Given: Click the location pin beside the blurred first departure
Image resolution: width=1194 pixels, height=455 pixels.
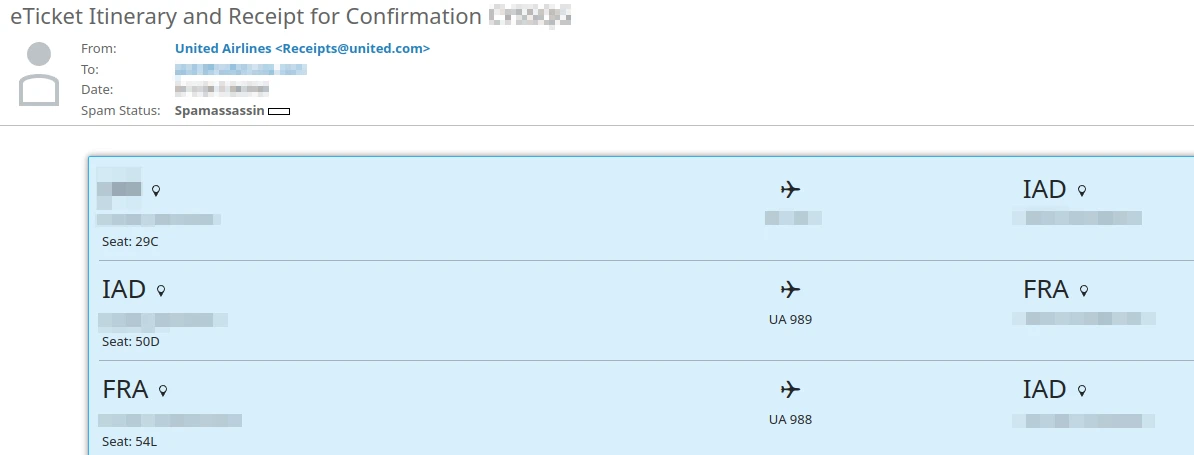Looking at the screenshot, I should pyautogui.click(x=156, y=190).
